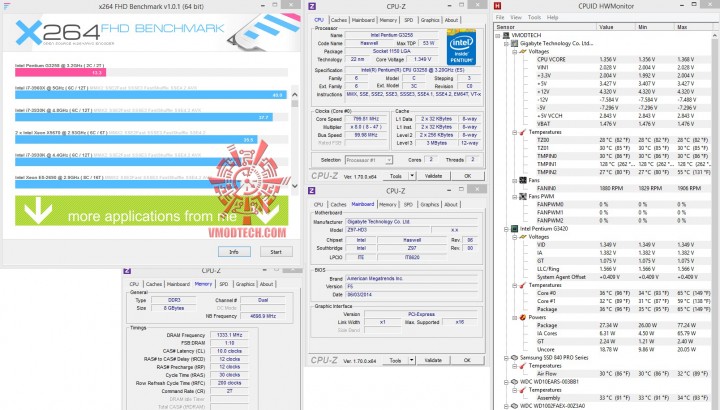Click the WDC WD1002FAEX drive icon

514,406
